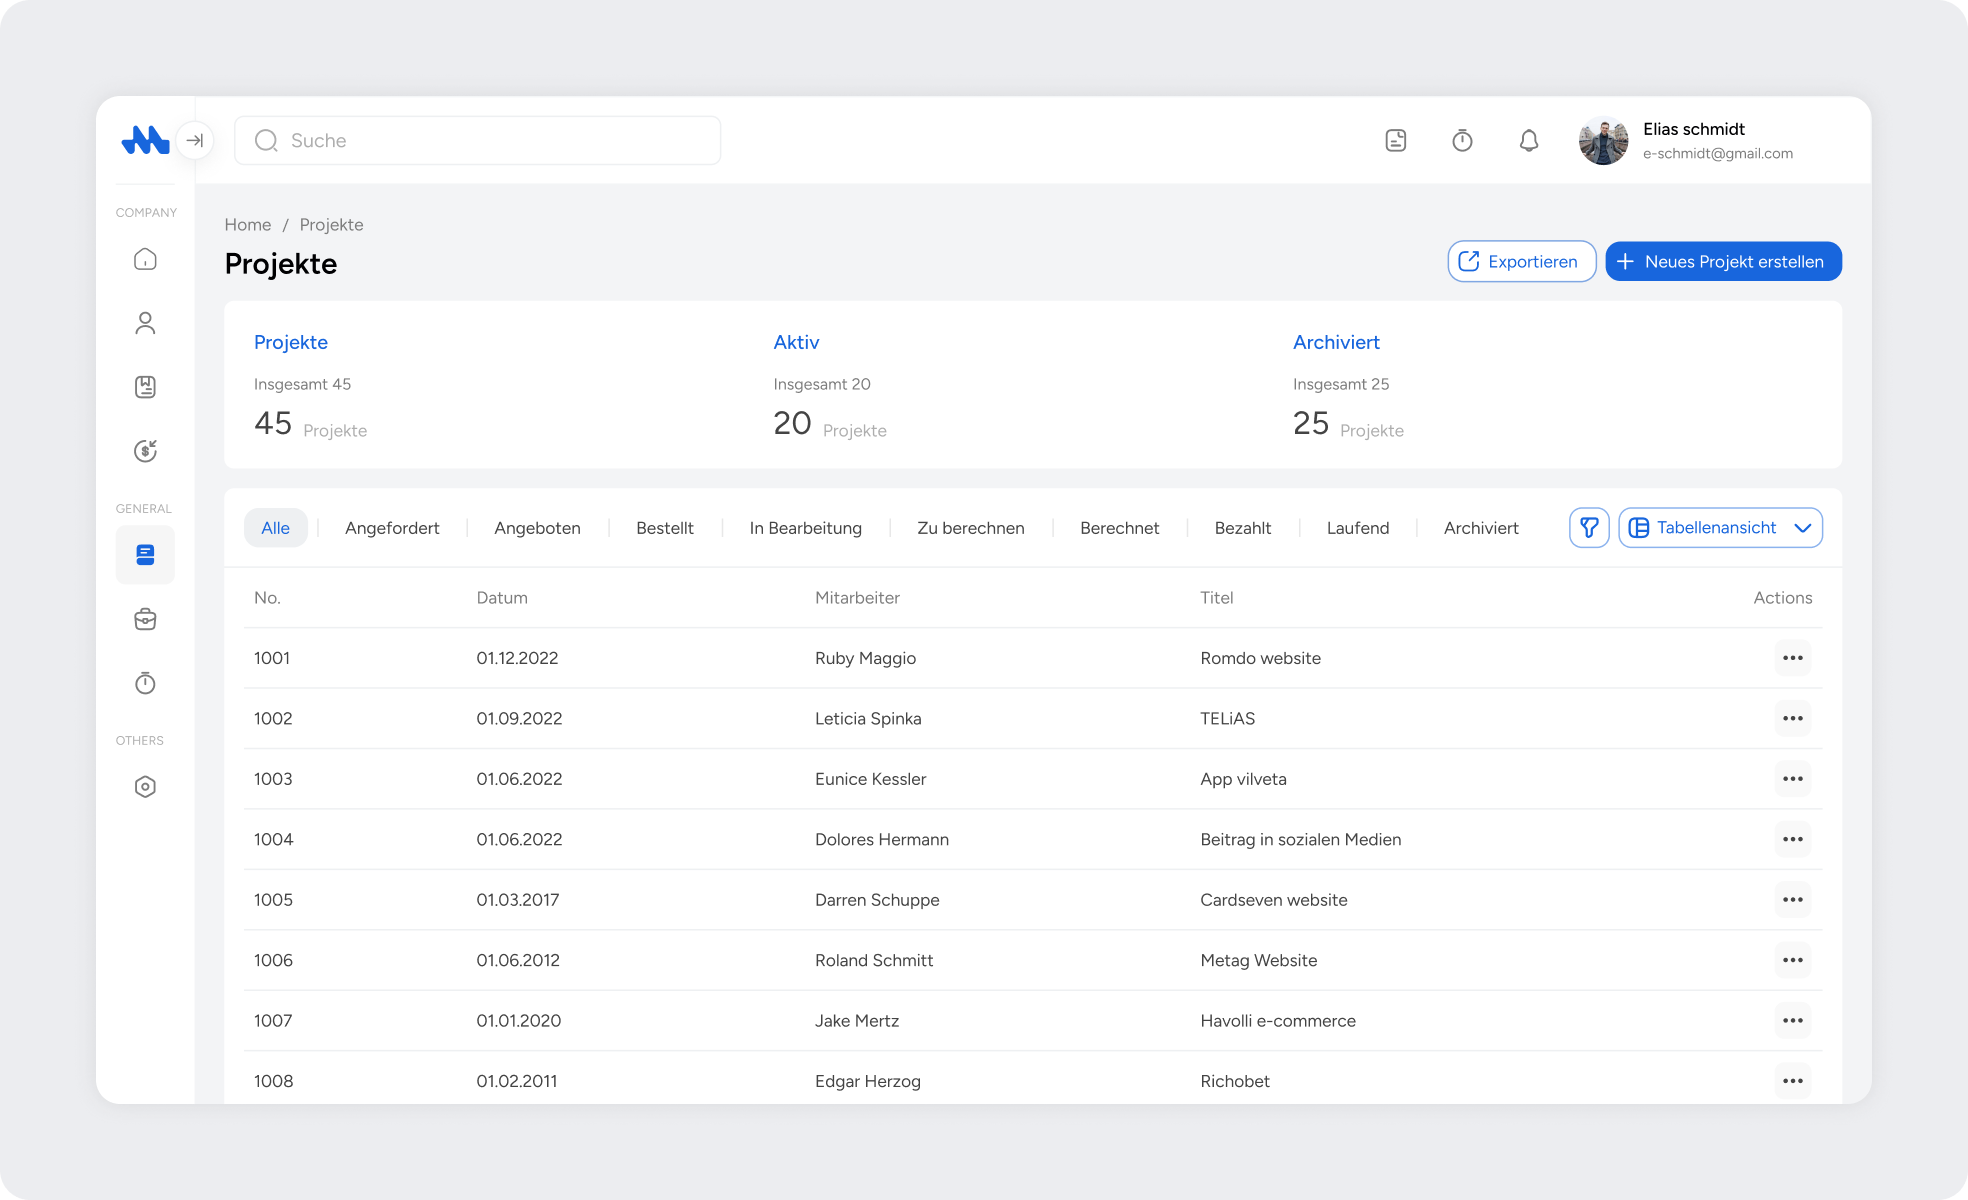Open the Archiv (package) sidebar icon
The height and width of the screenshot is (1200, 1968).
145,387
